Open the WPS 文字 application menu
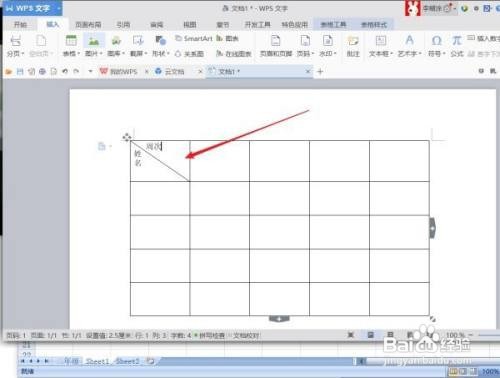The width and height of the screenshot is (500, 378). point(32,8)
